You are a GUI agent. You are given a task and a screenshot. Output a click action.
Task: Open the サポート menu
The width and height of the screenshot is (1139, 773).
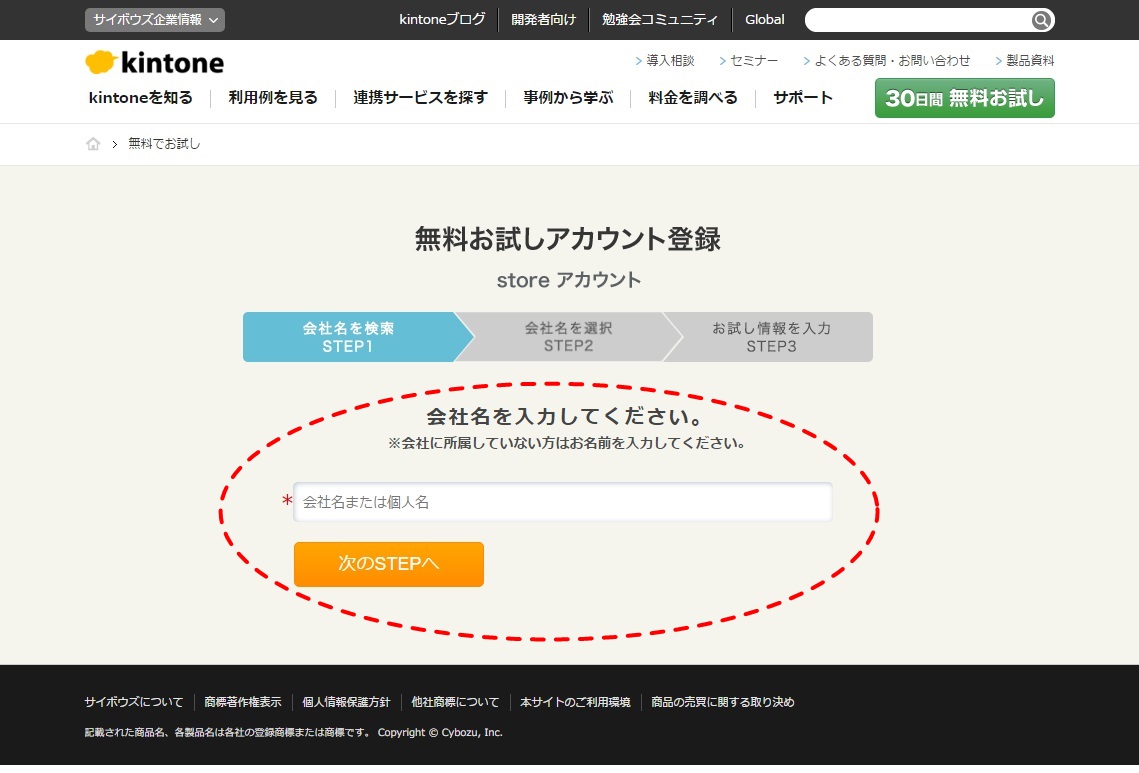coord(803,97)
